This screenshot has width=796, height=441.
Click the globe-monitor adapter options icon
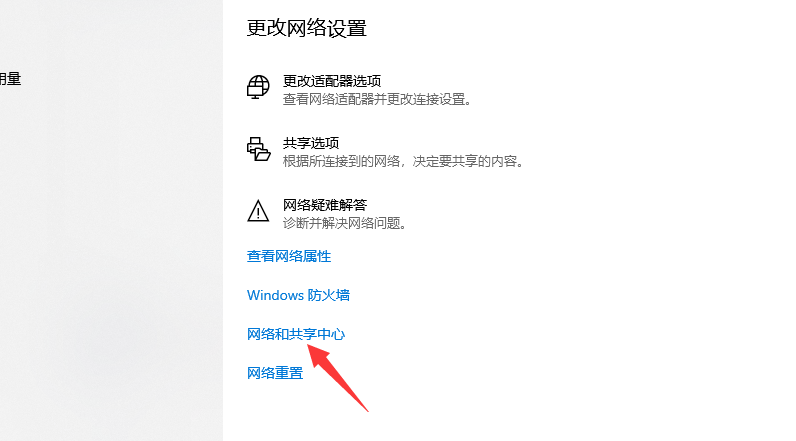(258, 87)
